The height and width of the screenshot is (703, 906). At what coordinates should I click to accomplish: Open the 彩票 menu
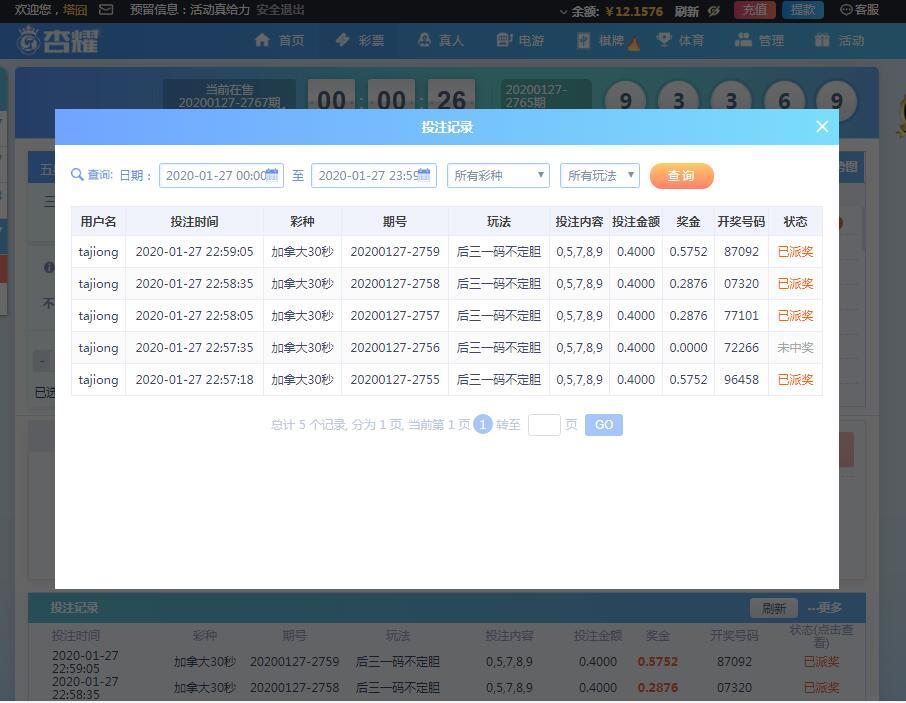pyautogui.click(x=360, y=40)
